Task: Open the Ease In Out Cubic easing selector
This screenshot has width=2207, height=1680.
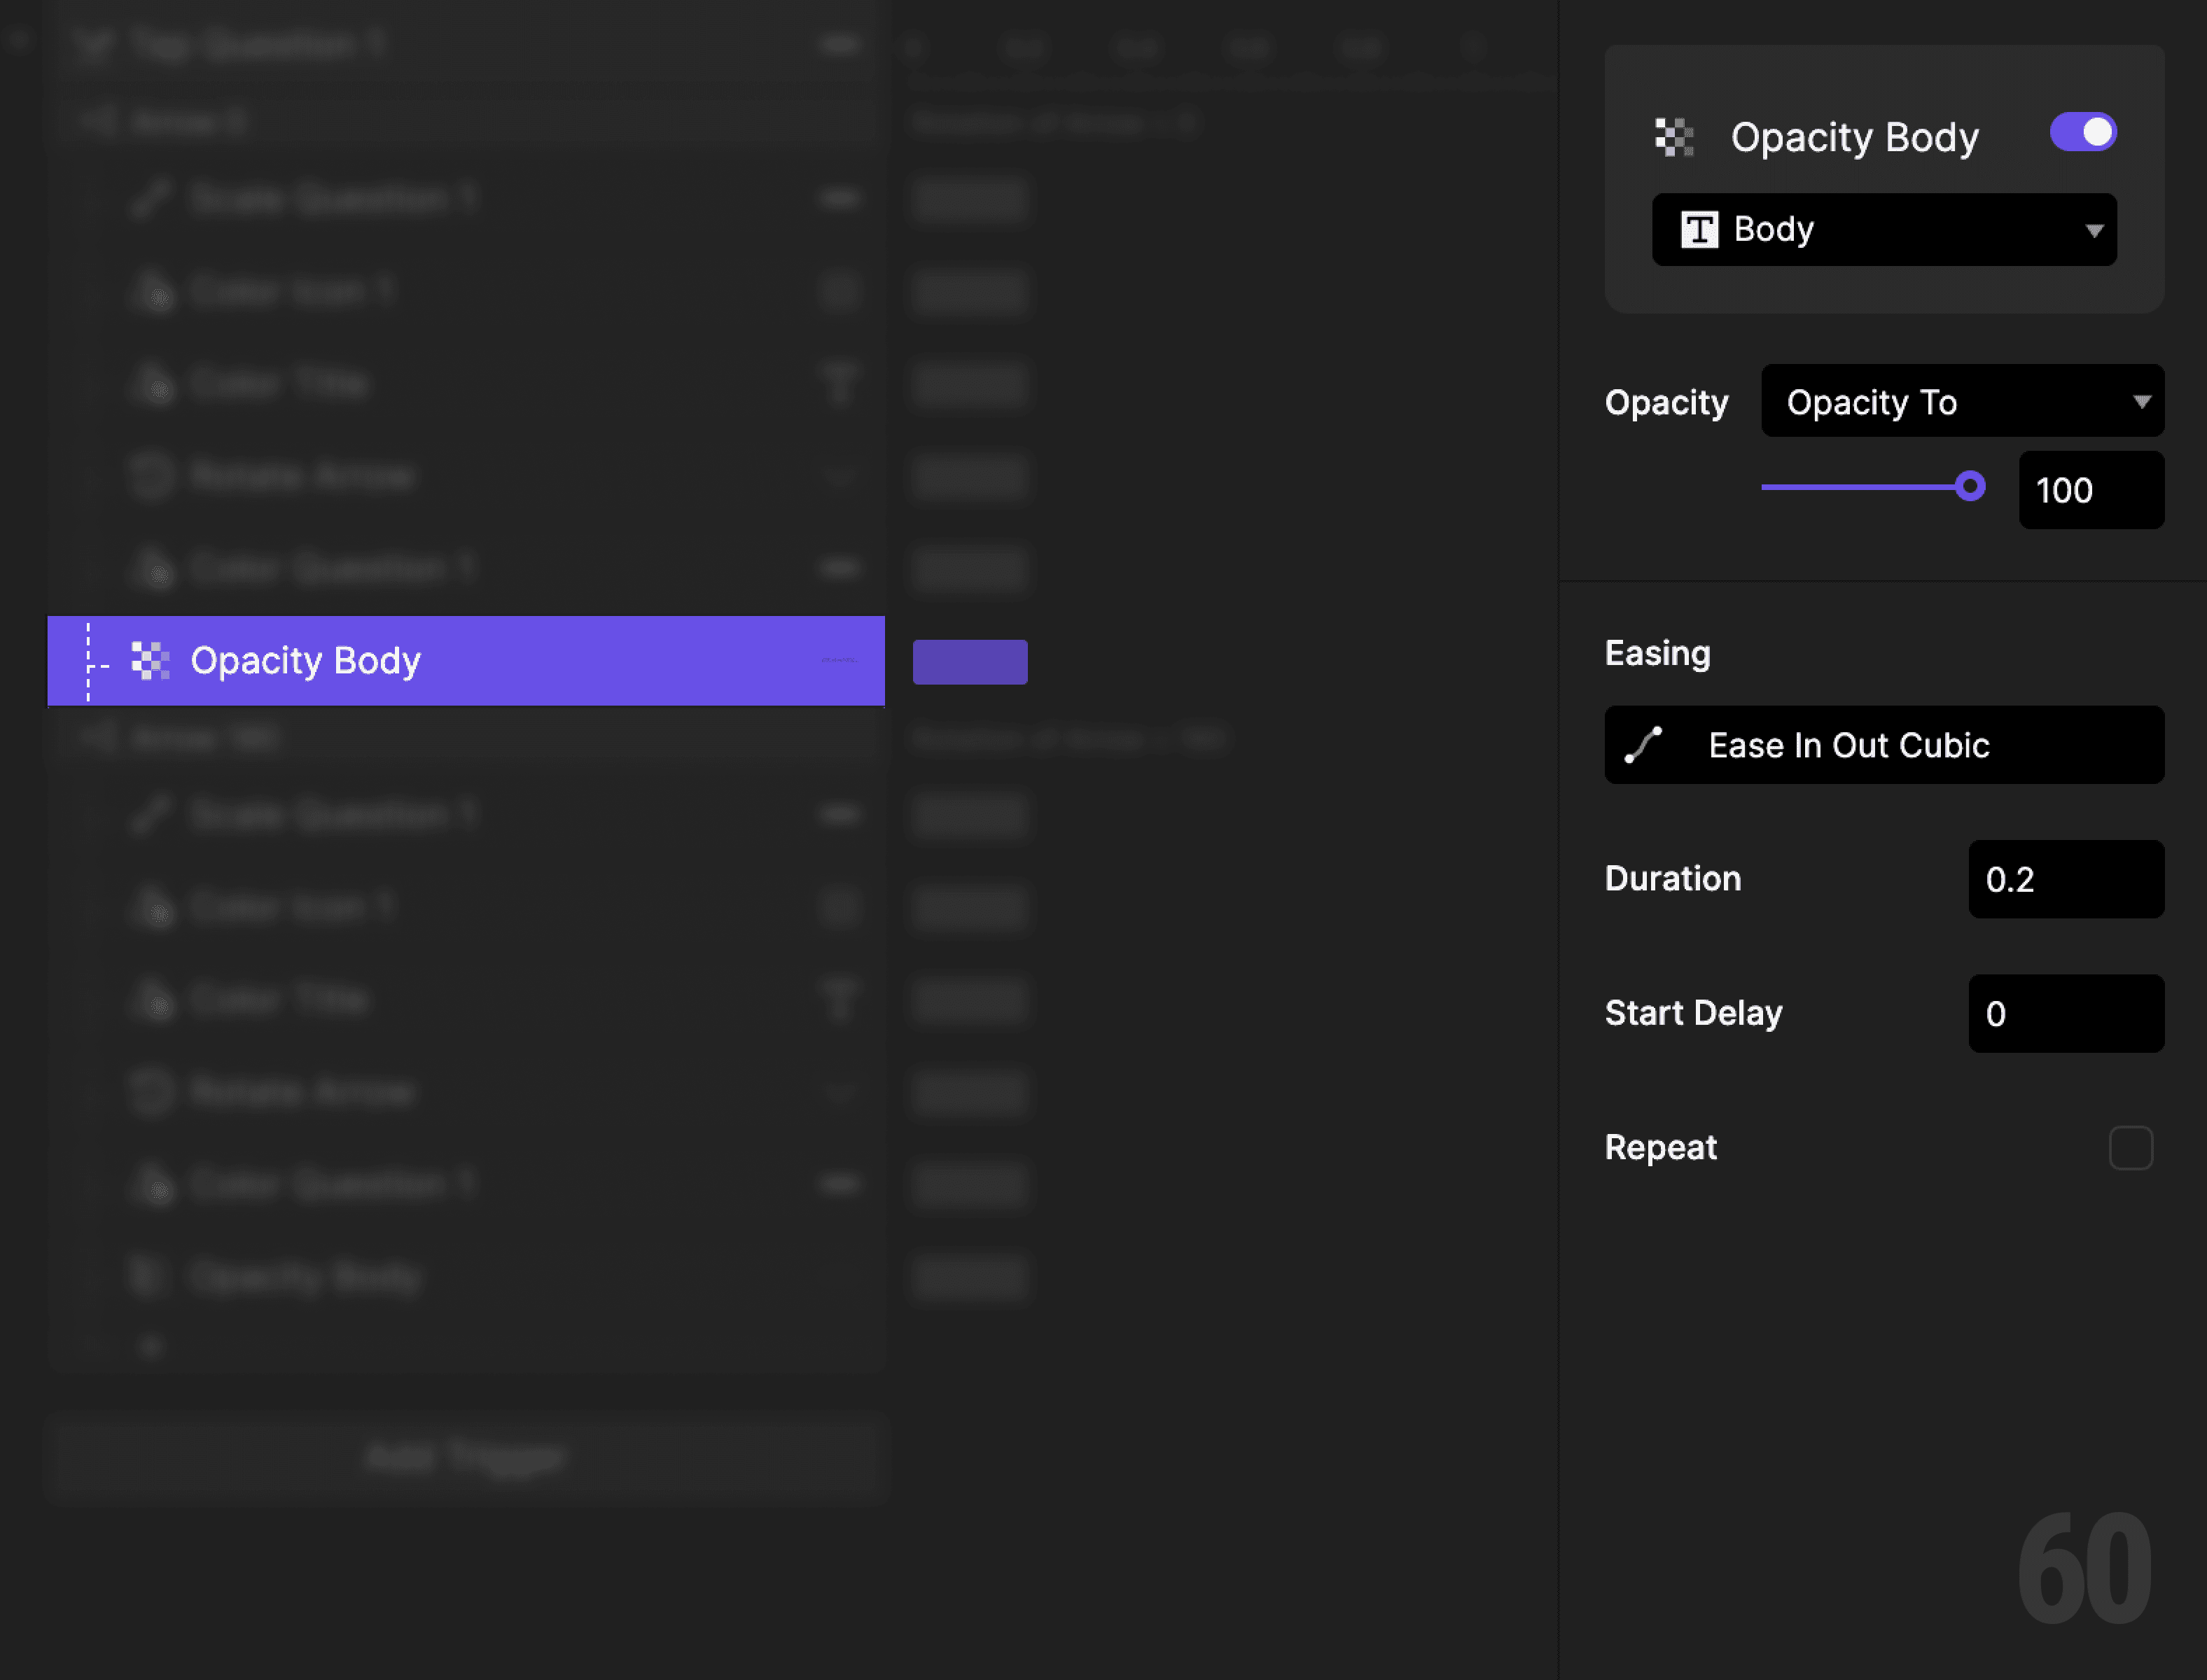Action: coord(1884,745)
